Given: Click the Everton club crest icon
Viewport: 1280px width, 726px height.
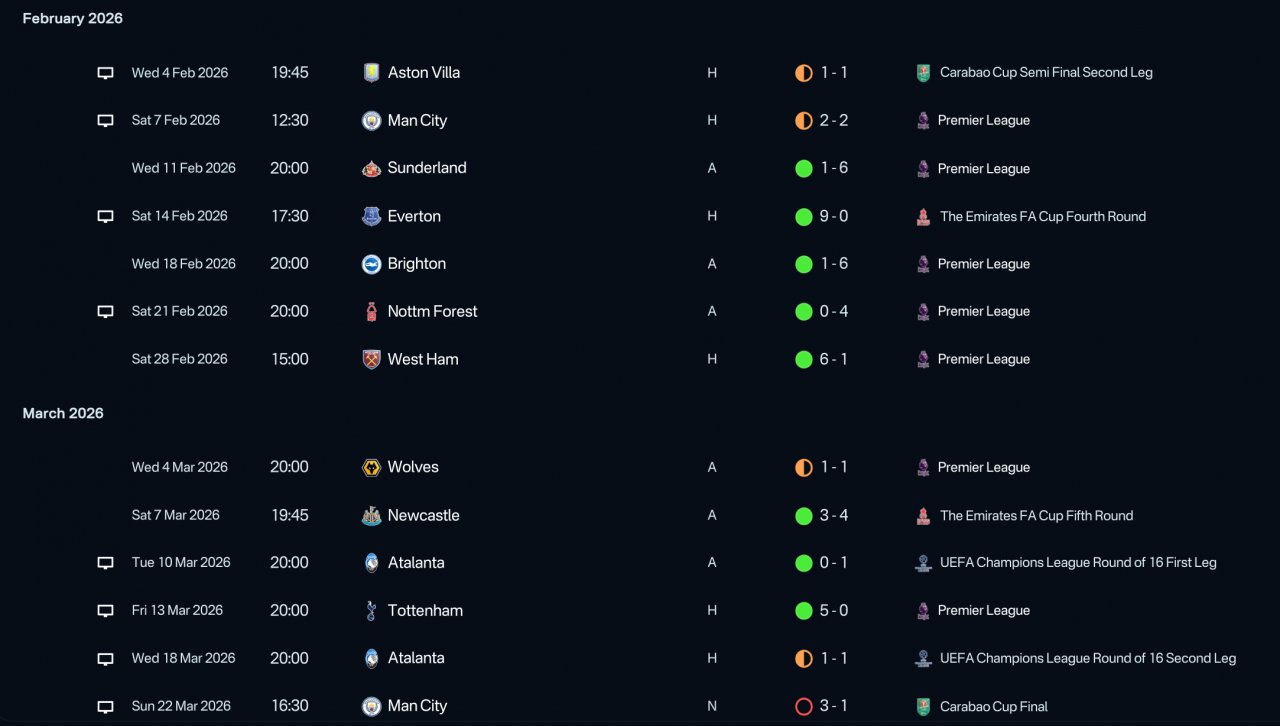Looking at the screenshot, I should [372, 216].
